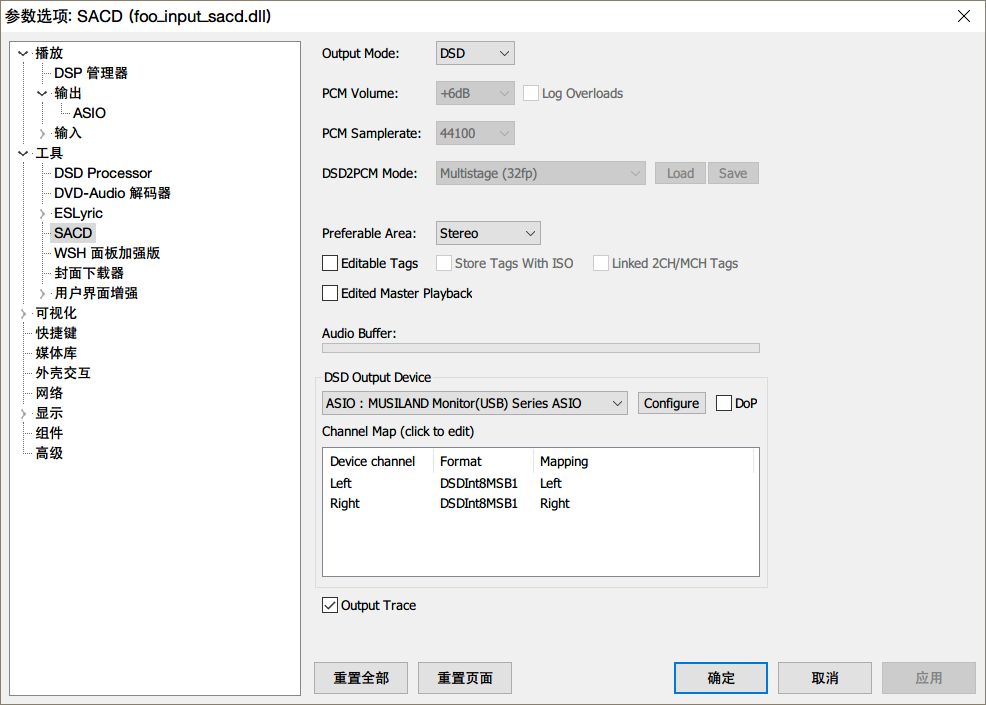Enable Edited Master Playback checkbox
Image resolution: width=986 pixels, height=705 pixels.
(330, 293)
